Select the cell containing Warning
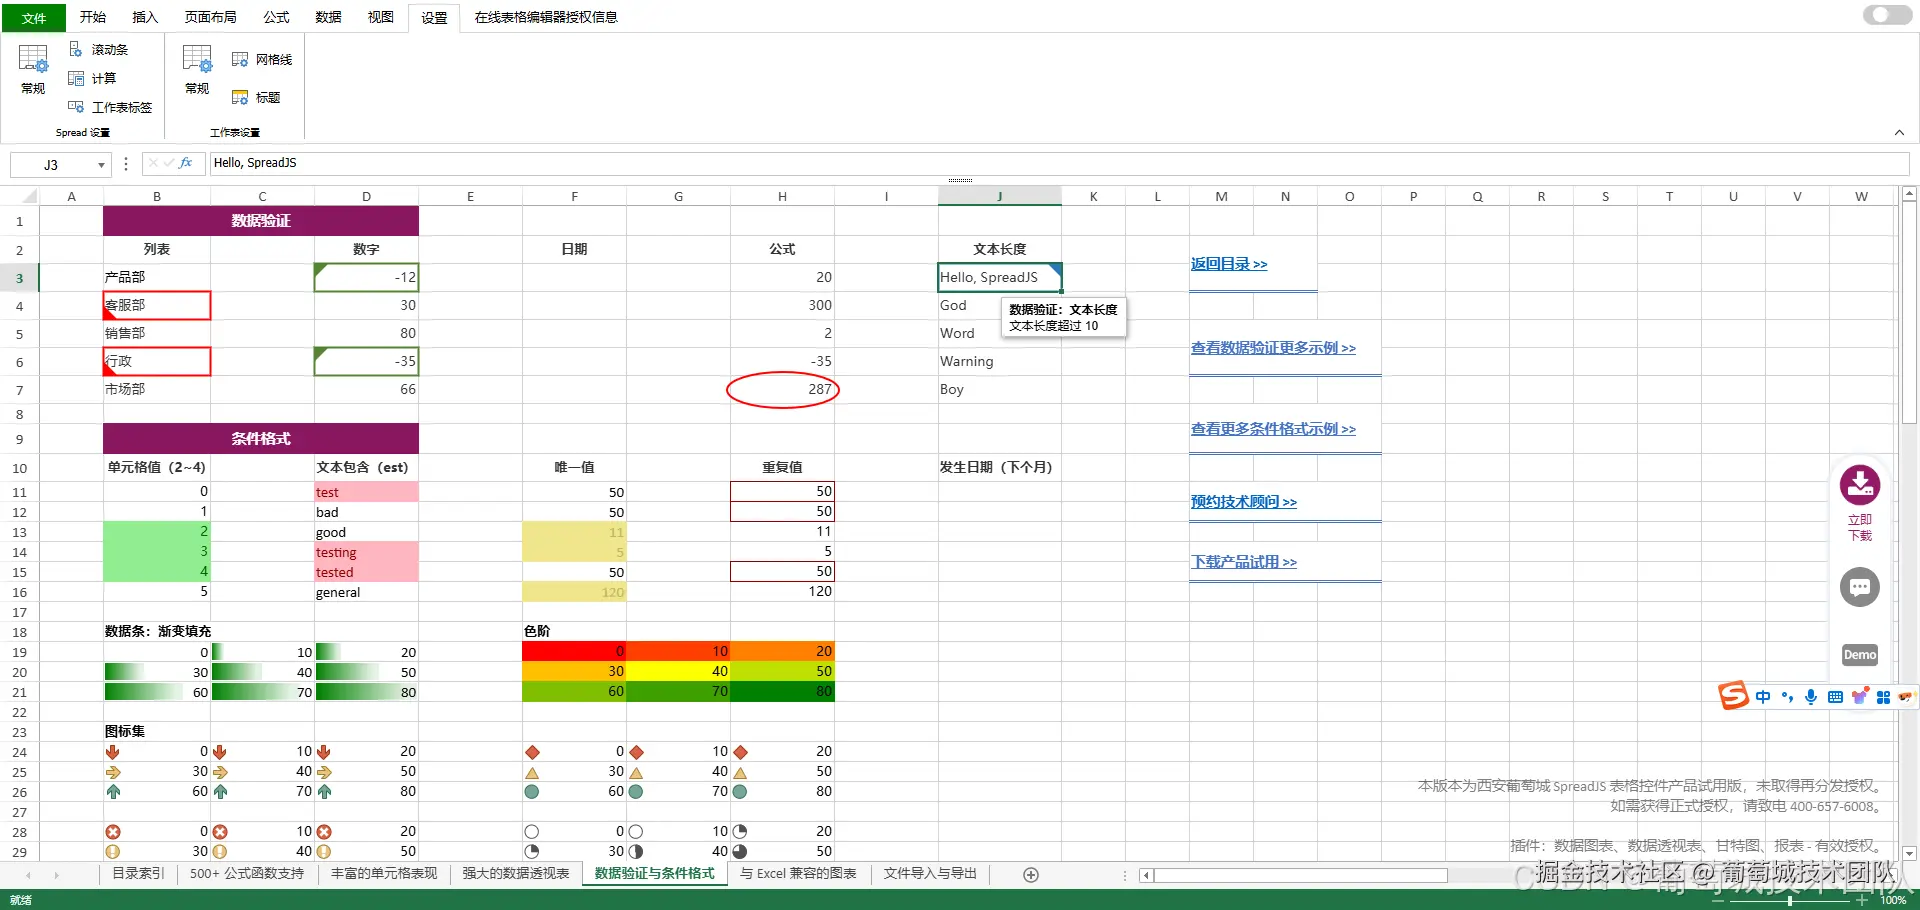The image size is (1920, 910). pyautogui.click(x=1000, y=361)
